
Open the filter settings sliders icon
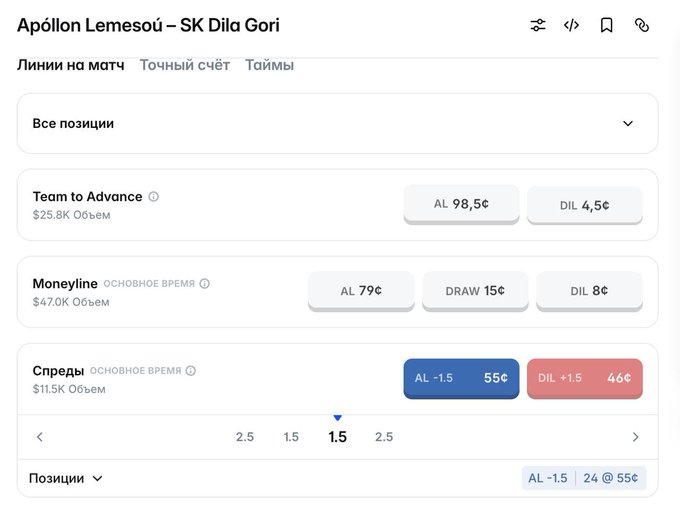tap(538, 25)
